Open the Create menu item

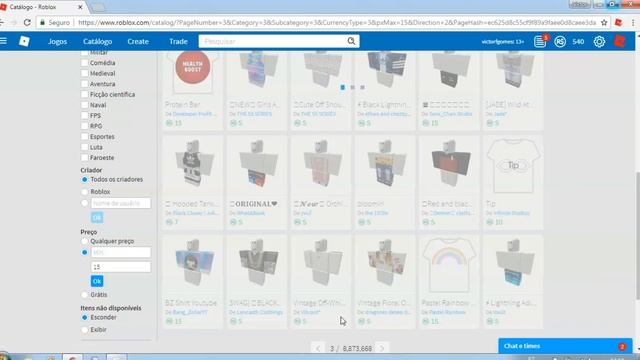point(138,41)
